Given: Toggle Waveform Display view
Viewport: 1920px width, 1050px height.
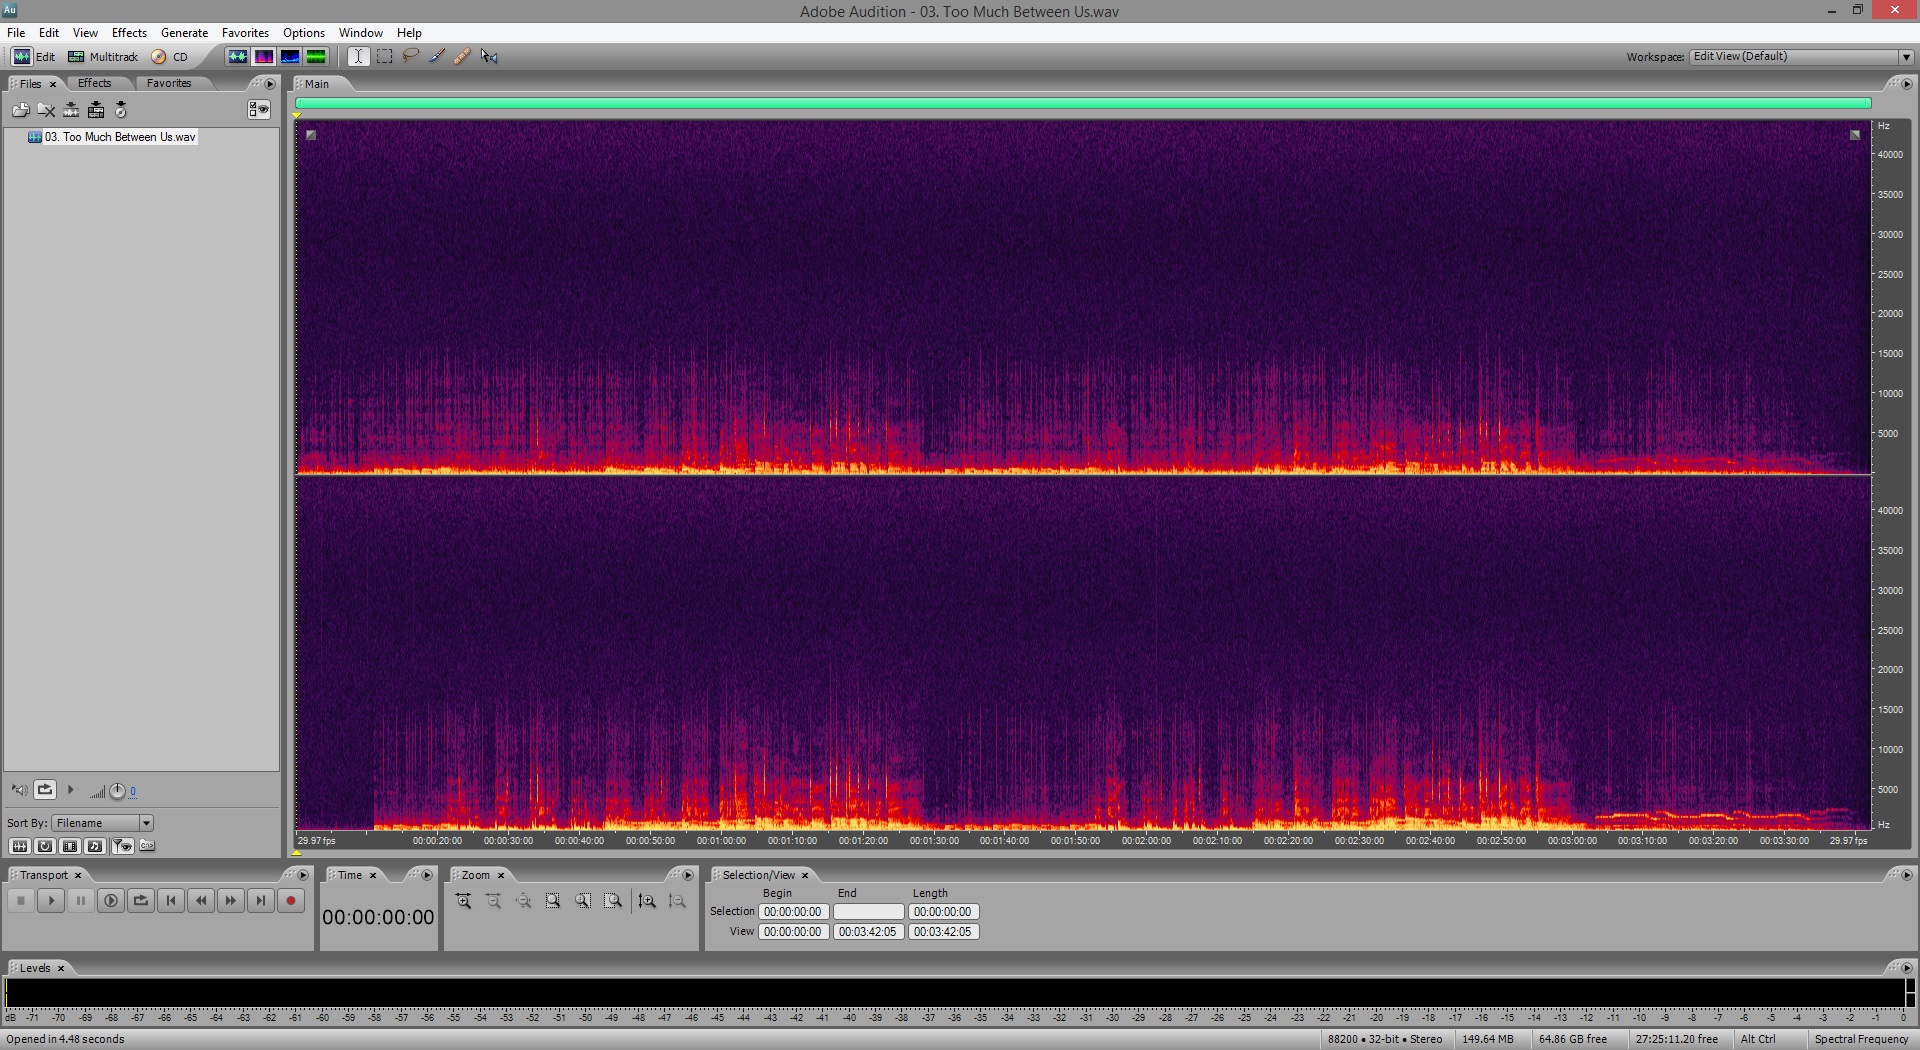Looking at the screenshot, I should tap(237, 57).
